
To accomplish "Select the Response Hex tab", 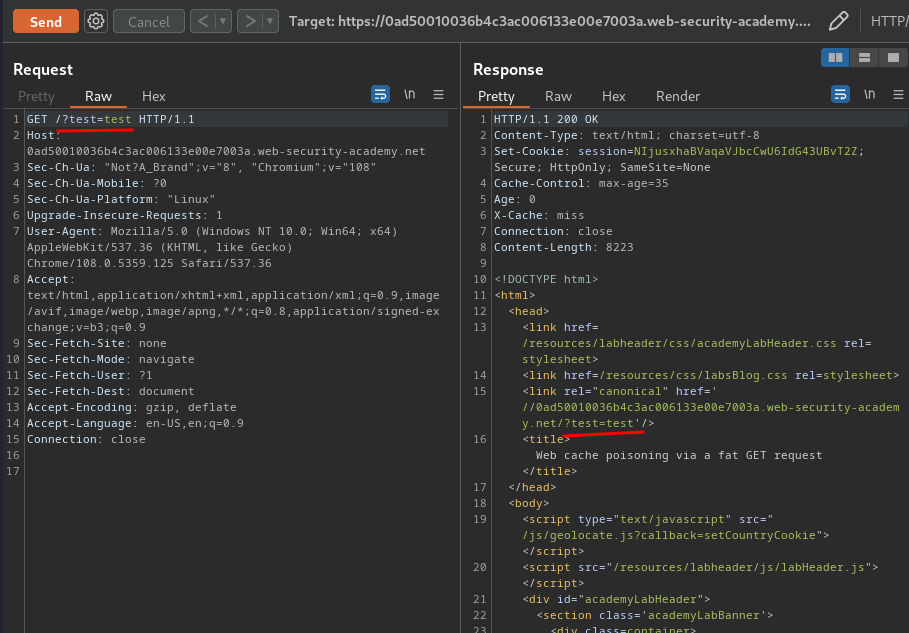I will (613, 96).
